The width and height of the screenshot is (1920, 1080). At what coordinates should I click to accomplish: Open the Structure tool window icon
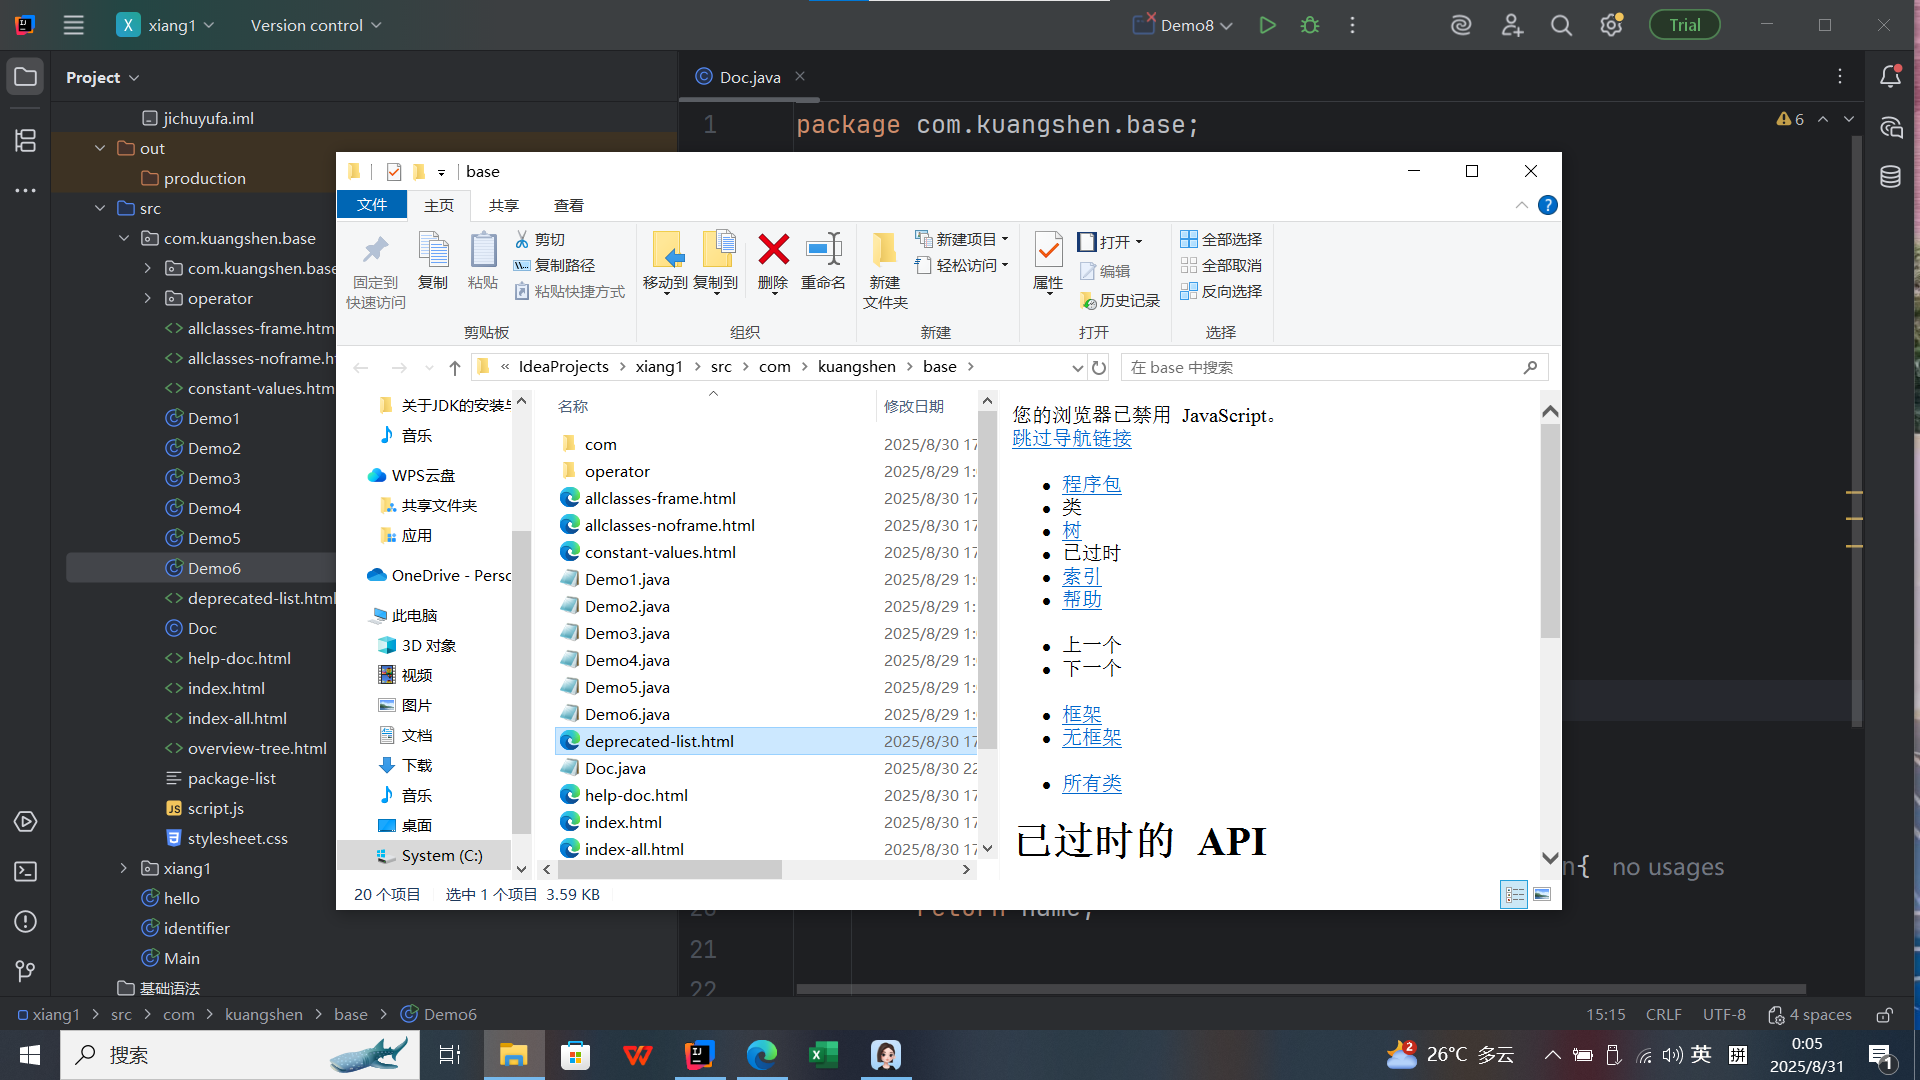pos(26,141)
